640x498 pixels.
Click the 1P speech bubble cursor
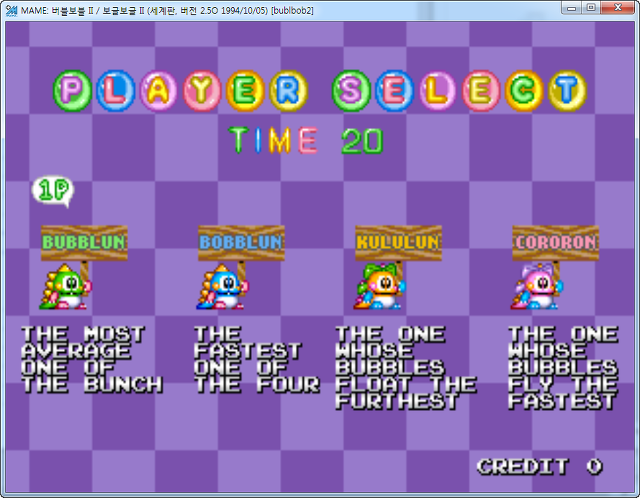pos(53,191)
